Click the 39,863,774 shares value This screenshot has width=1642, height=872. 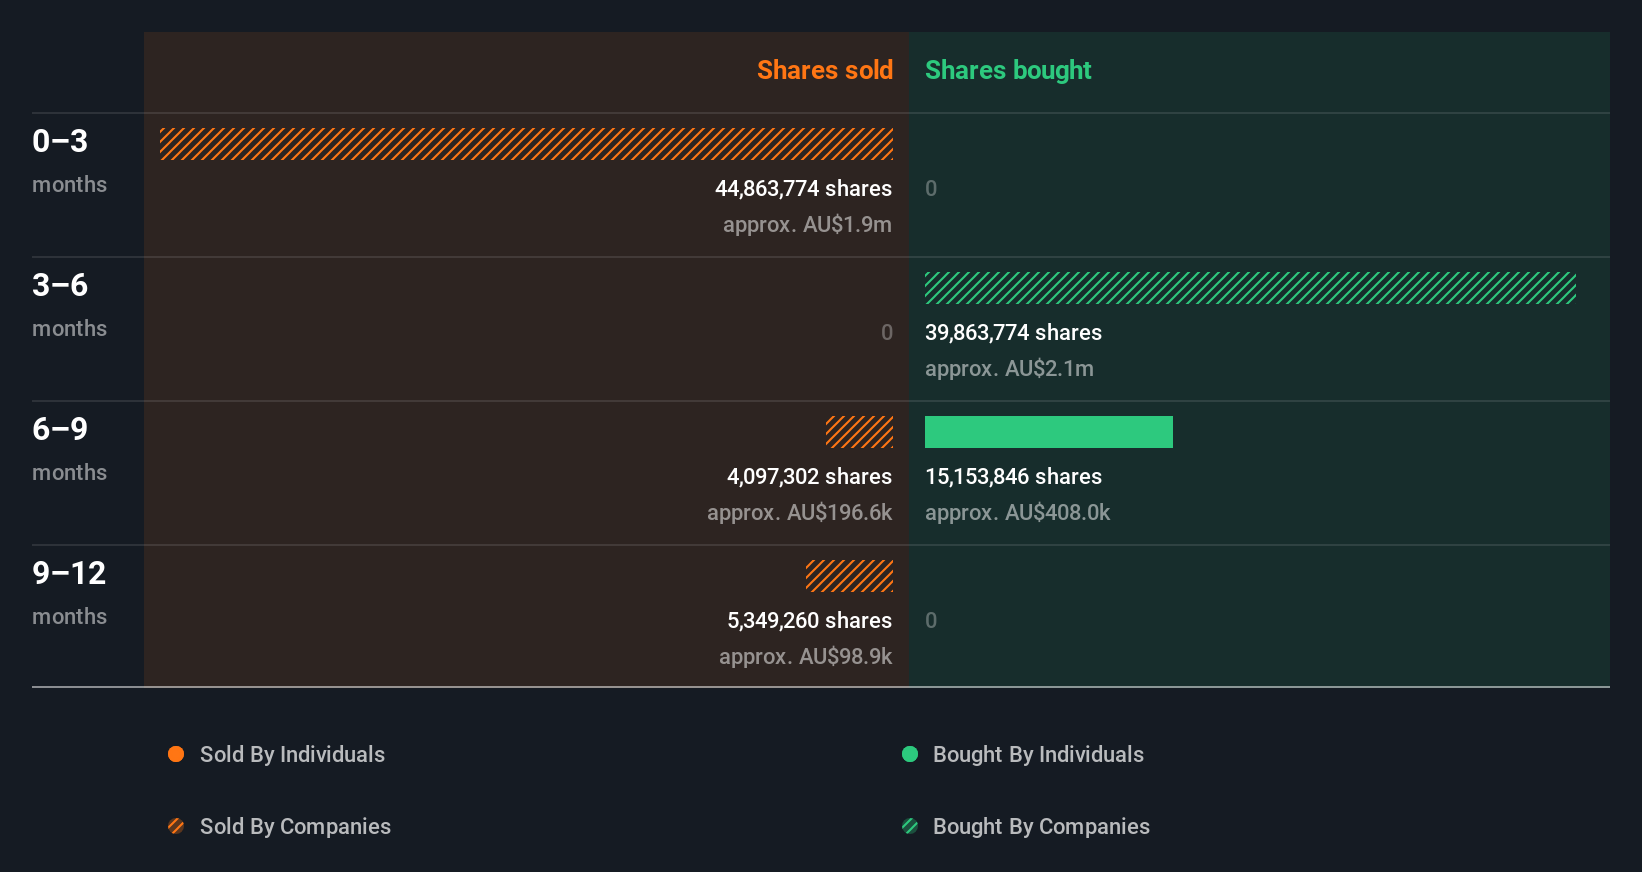(x=1013, y=332)
